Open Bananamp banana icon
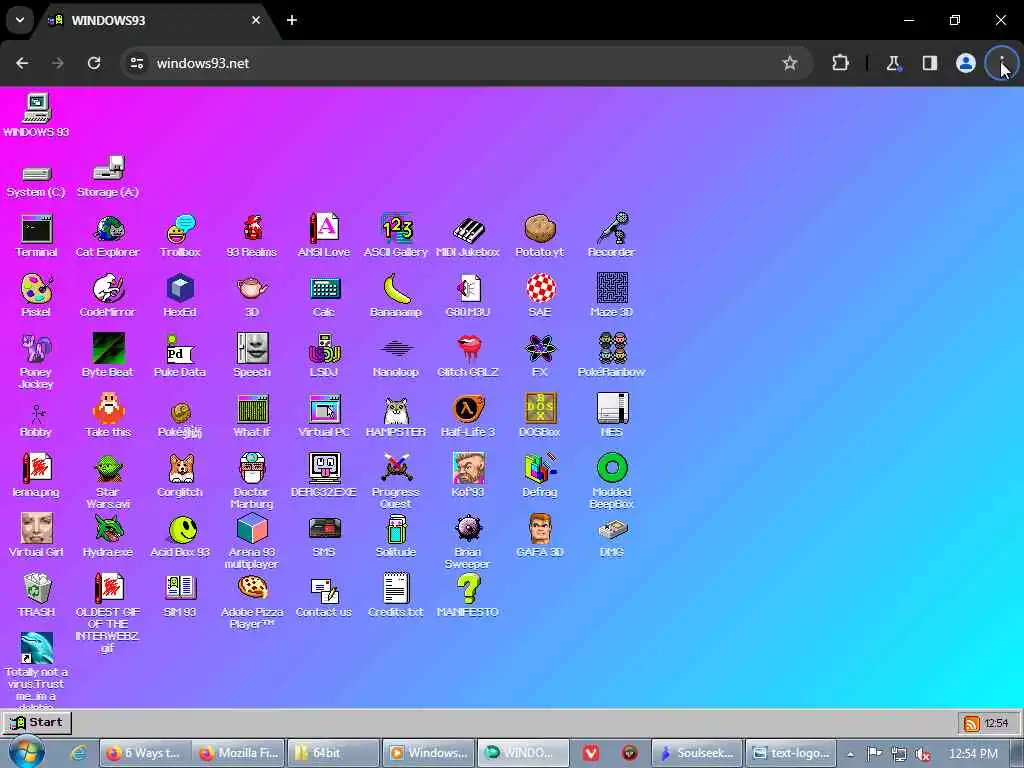 pos(396,289)
